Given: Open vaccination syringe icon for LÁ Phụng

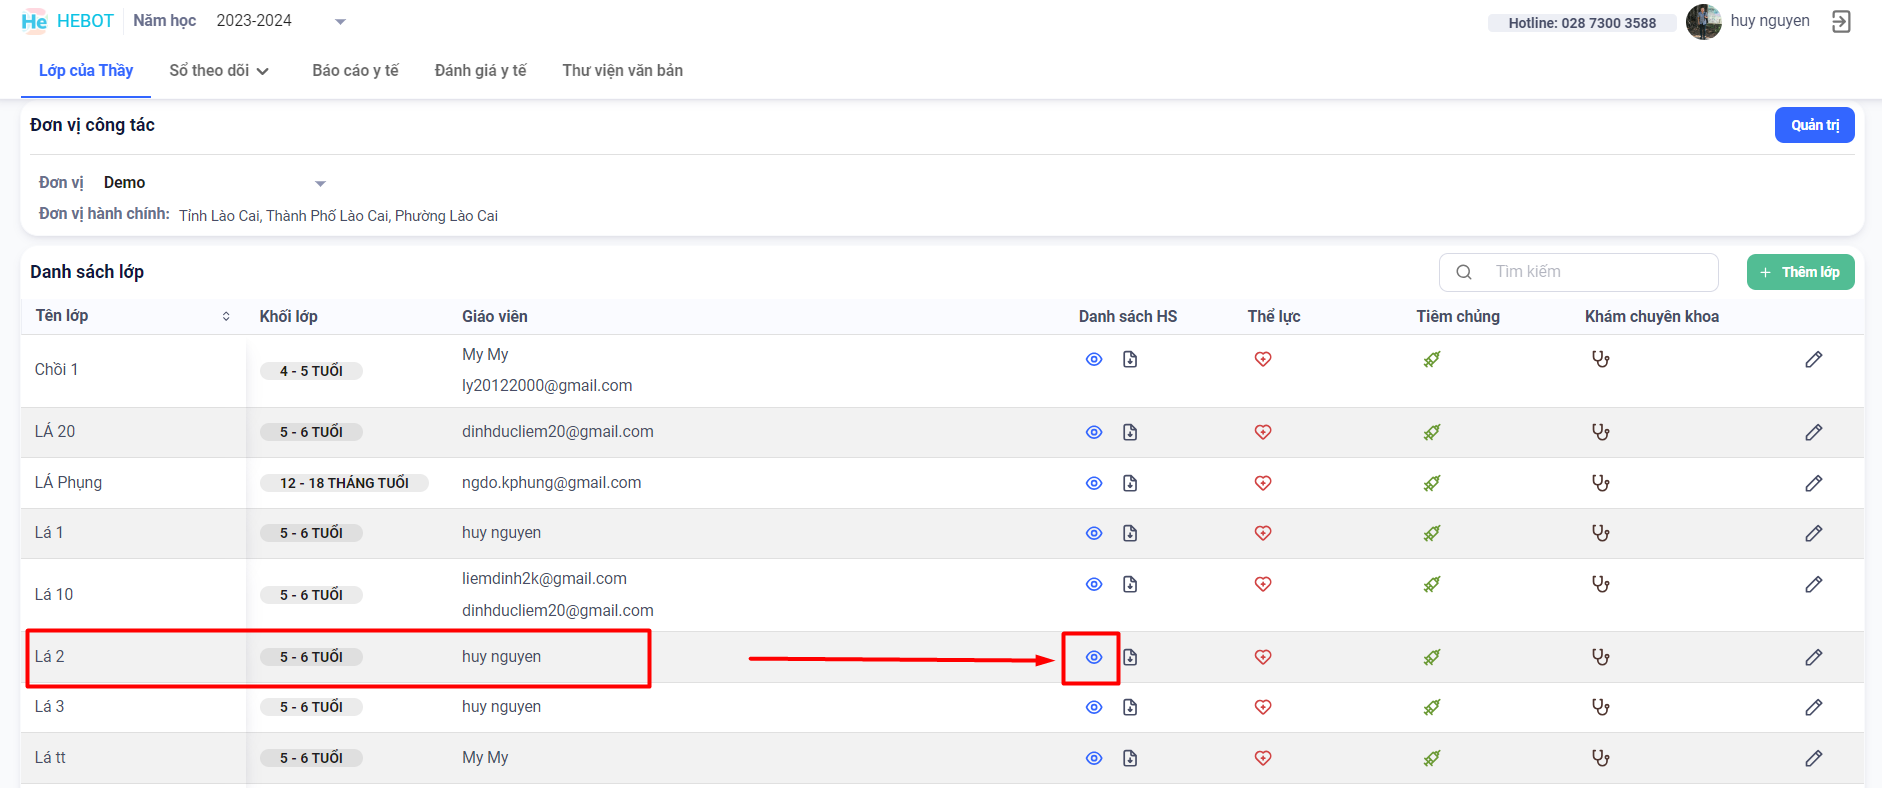Looking at the screenshot, I should pos(1432,483).
